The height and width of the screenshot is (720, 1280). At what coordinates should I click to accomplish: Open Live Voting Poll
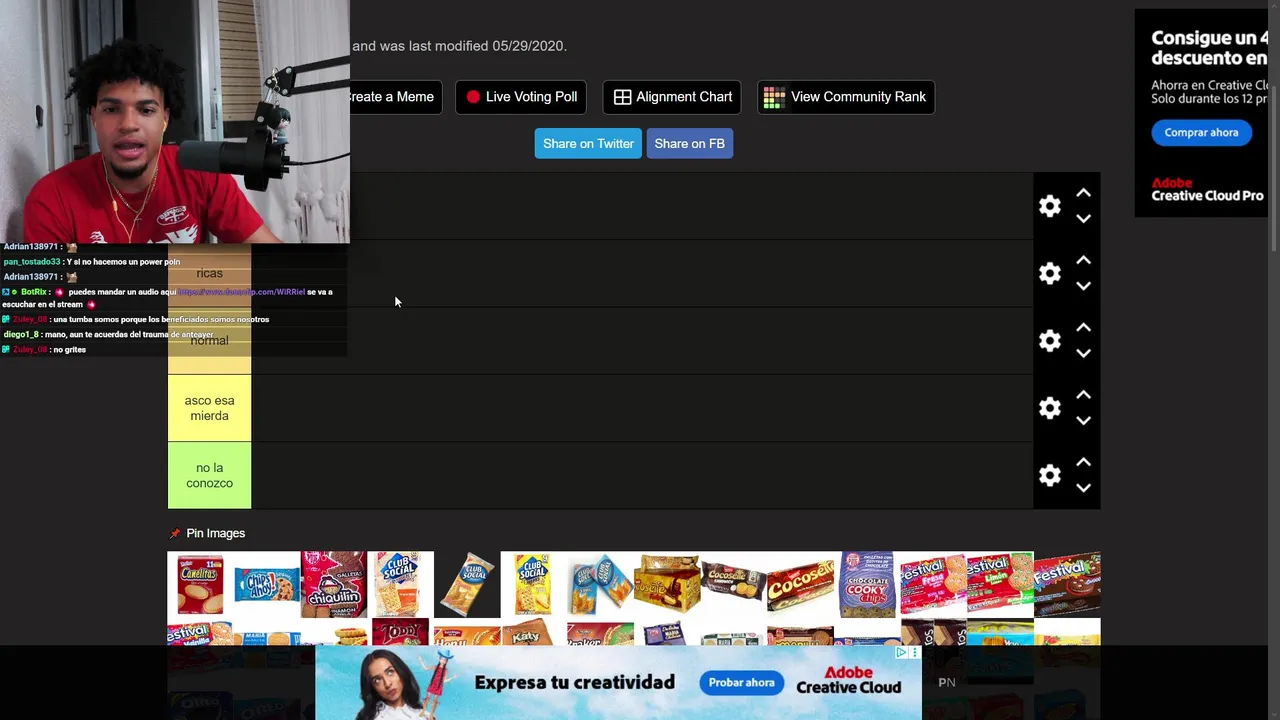click(521, 97)
